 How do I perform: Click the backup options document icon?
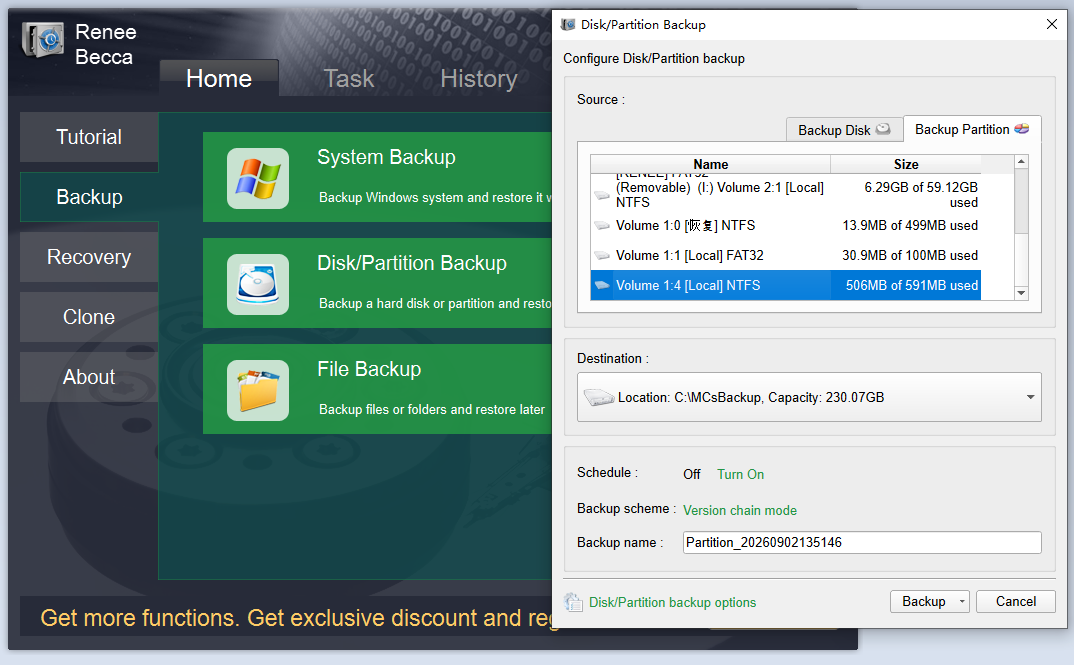click(573, 602)
